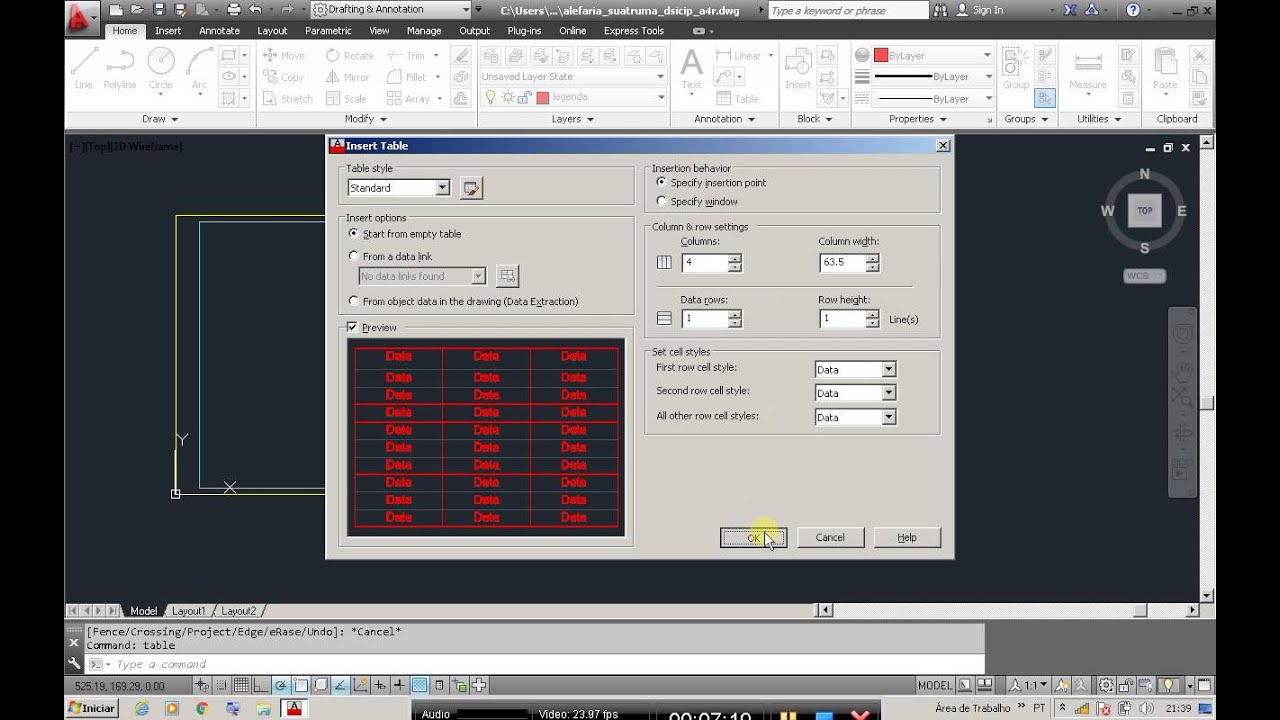Open Second row cell style dropdown
Screen dimensions: 1280x720
pos(888,393)
